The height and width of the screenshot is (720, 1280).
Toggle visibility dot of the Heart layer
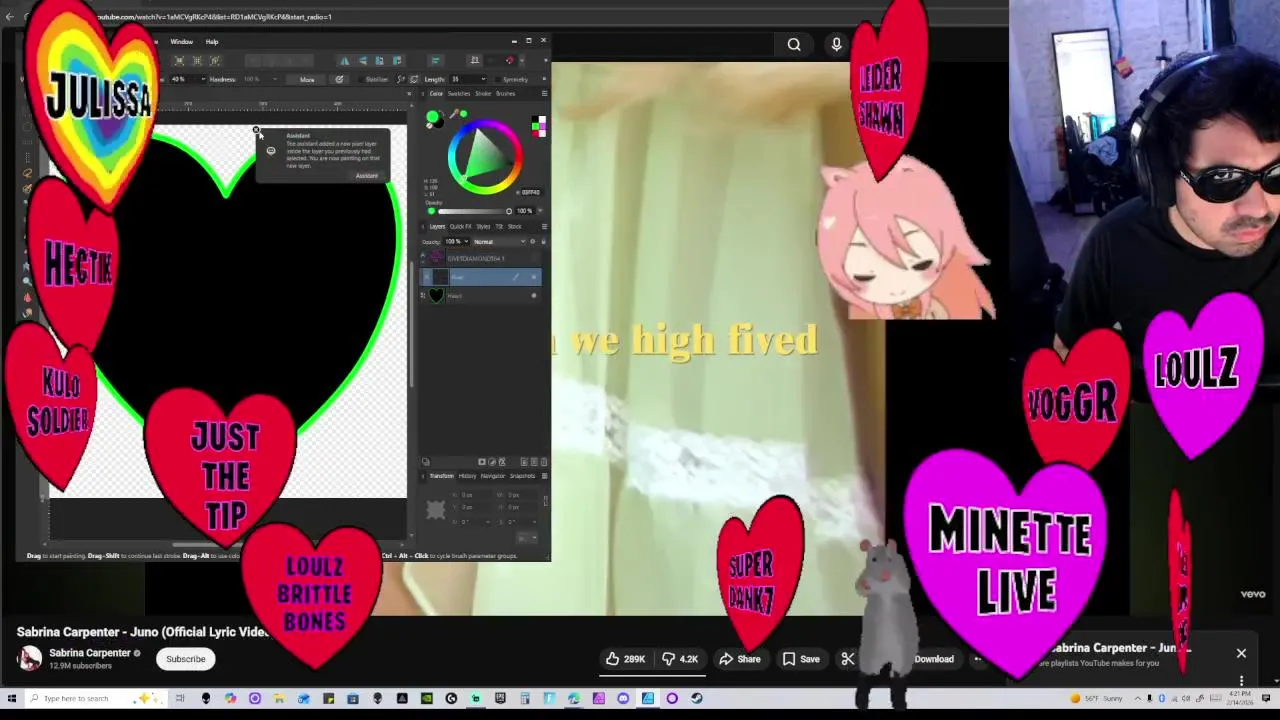(534, 295)
